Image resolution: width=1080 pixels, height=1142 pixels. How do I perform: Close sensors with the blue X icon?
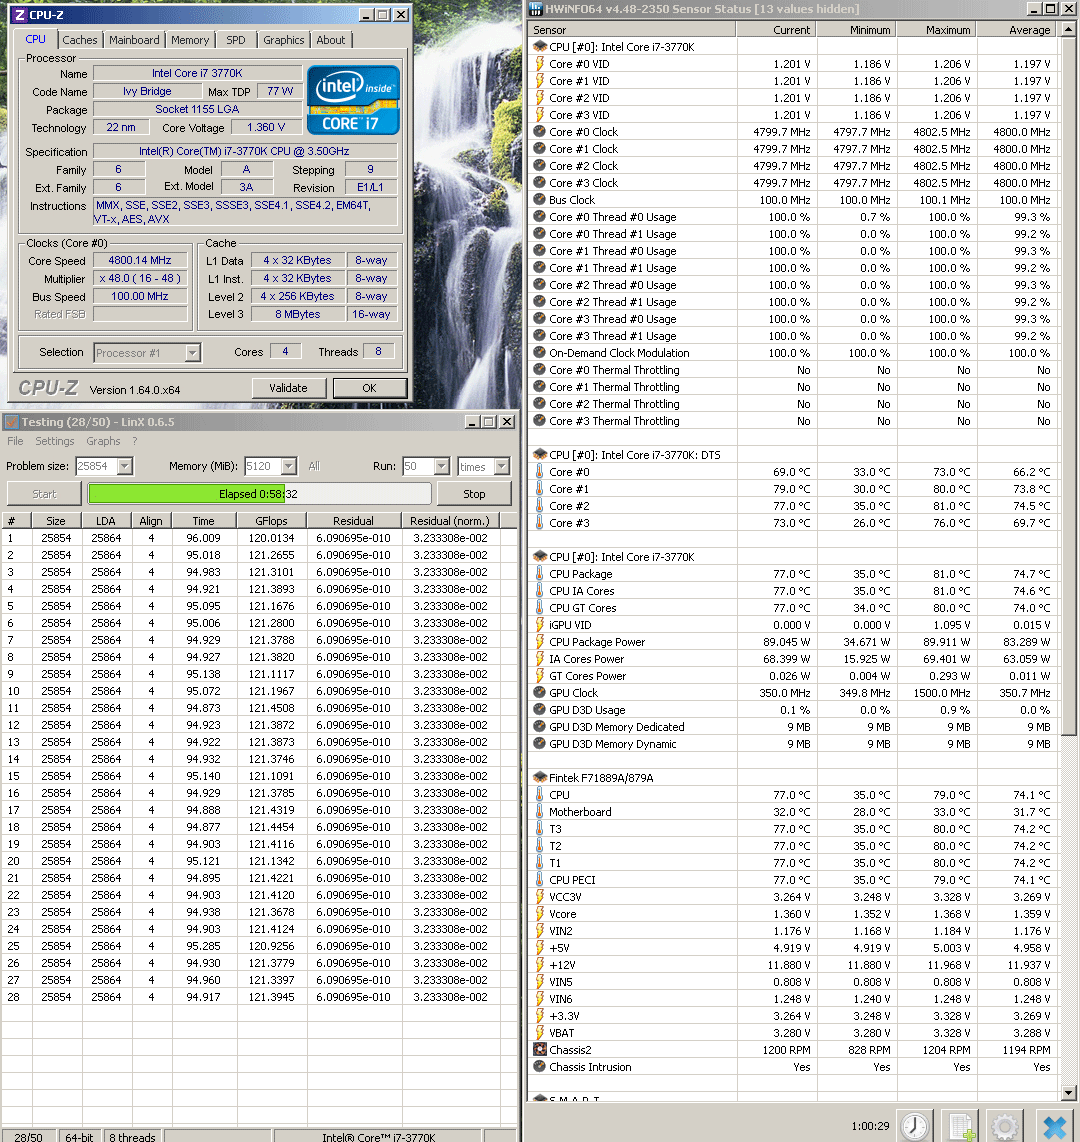pyautogui.click(x=1054, y=1126)
